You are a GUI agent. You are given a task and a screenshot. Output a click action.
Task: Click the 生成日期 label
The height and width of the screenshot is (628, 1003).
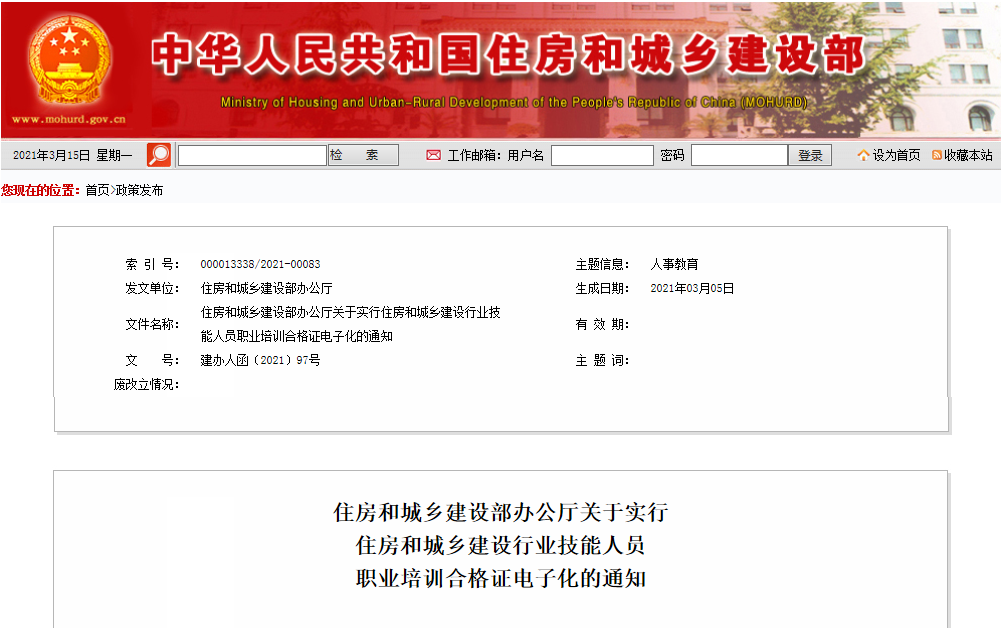pyautogui.click(x=603, y=288)
